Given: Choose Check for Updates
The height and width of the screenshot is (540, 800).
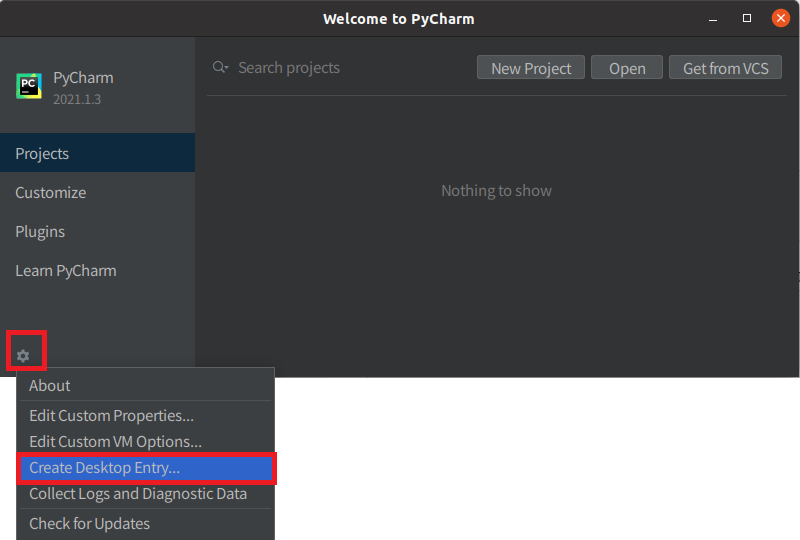Looking at the screenshot, I should (x=145, y=524).
